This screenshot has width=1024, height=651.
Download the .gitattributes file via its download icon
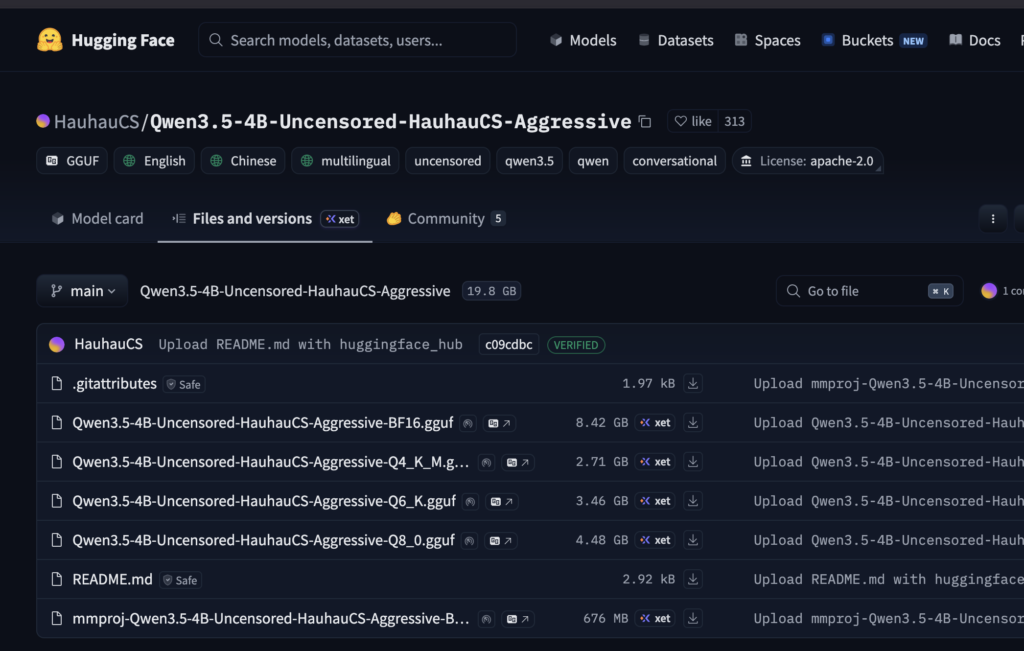pos(692,384)
